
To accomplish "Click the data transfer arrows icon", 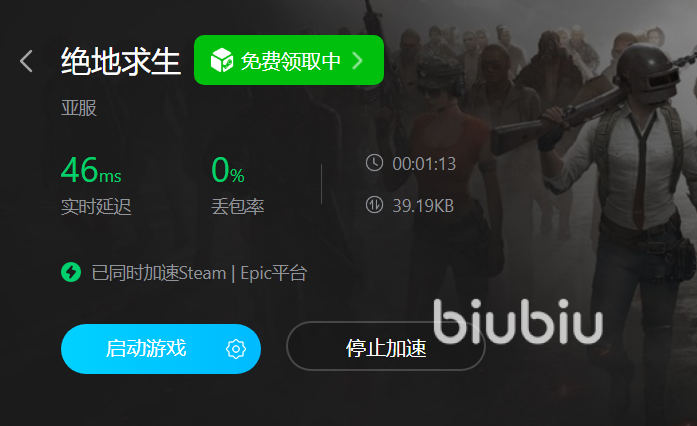I will pos(374,205).
